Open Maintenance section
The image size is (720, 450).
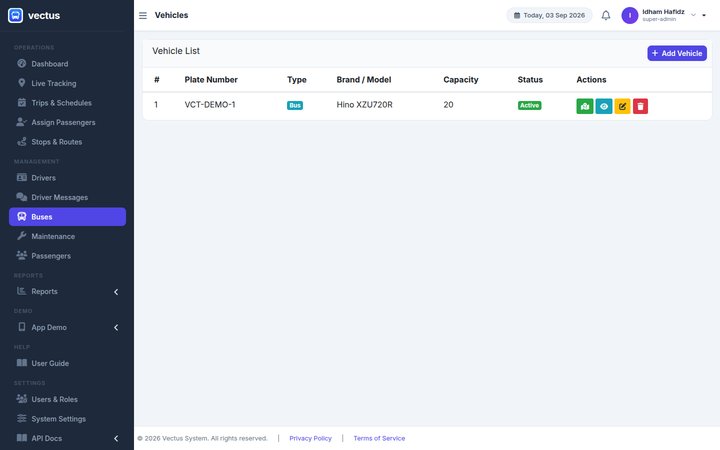coord(68,236)
